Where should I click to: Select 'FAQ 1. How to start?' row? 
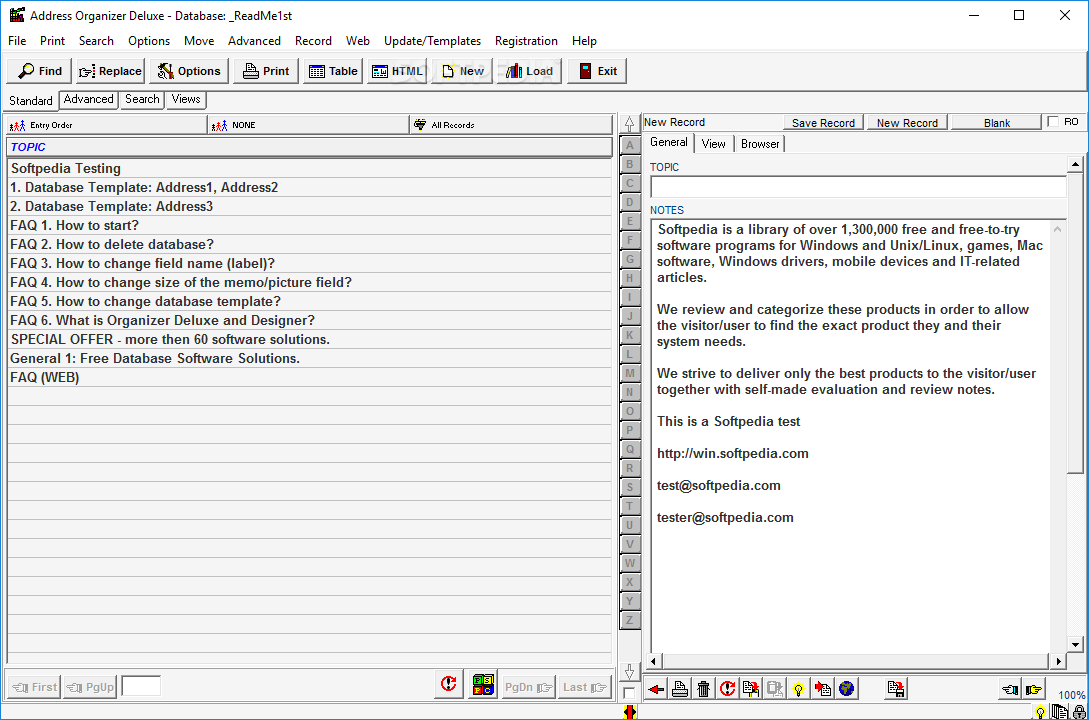pos(310,225)
